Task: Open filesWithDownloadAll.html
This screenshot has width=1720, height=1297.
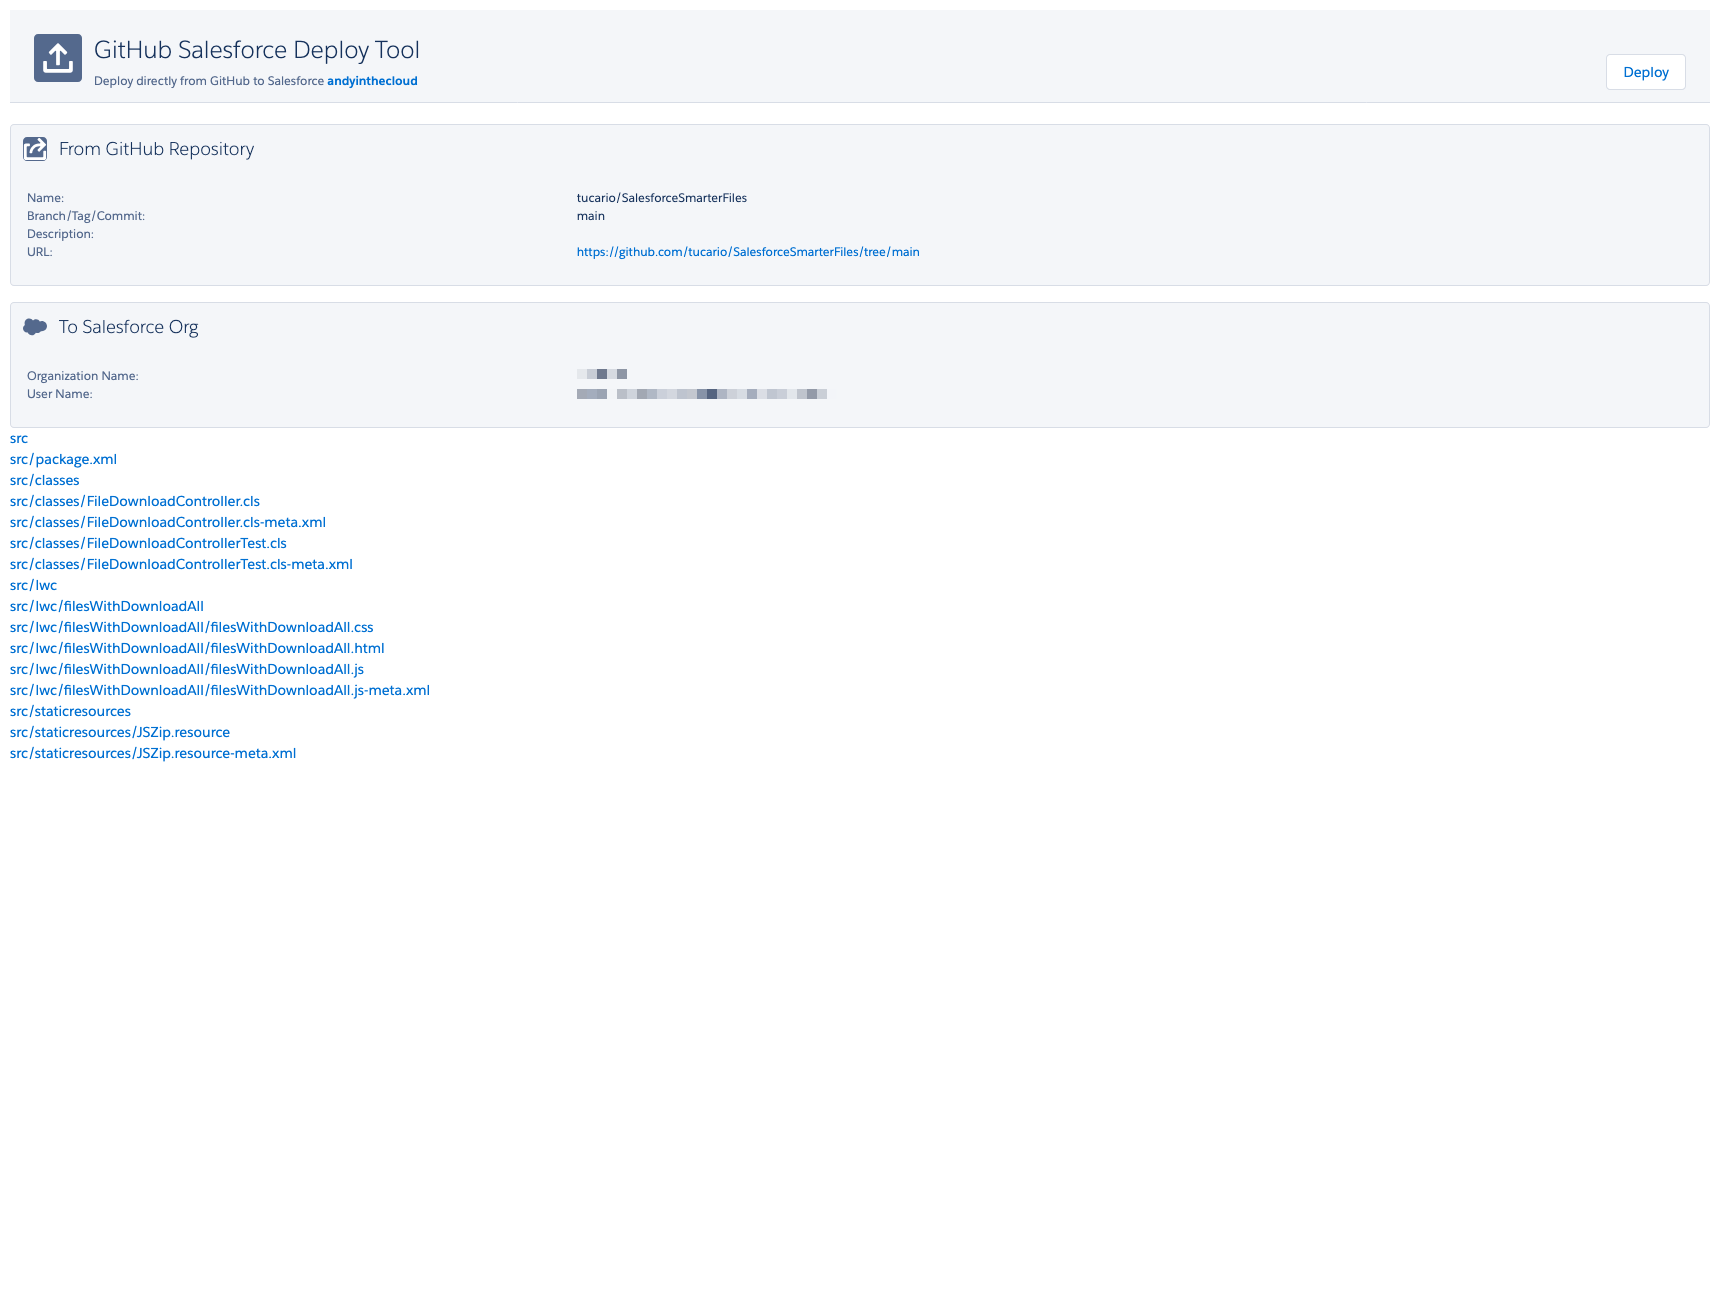Action: click(195, 648)
